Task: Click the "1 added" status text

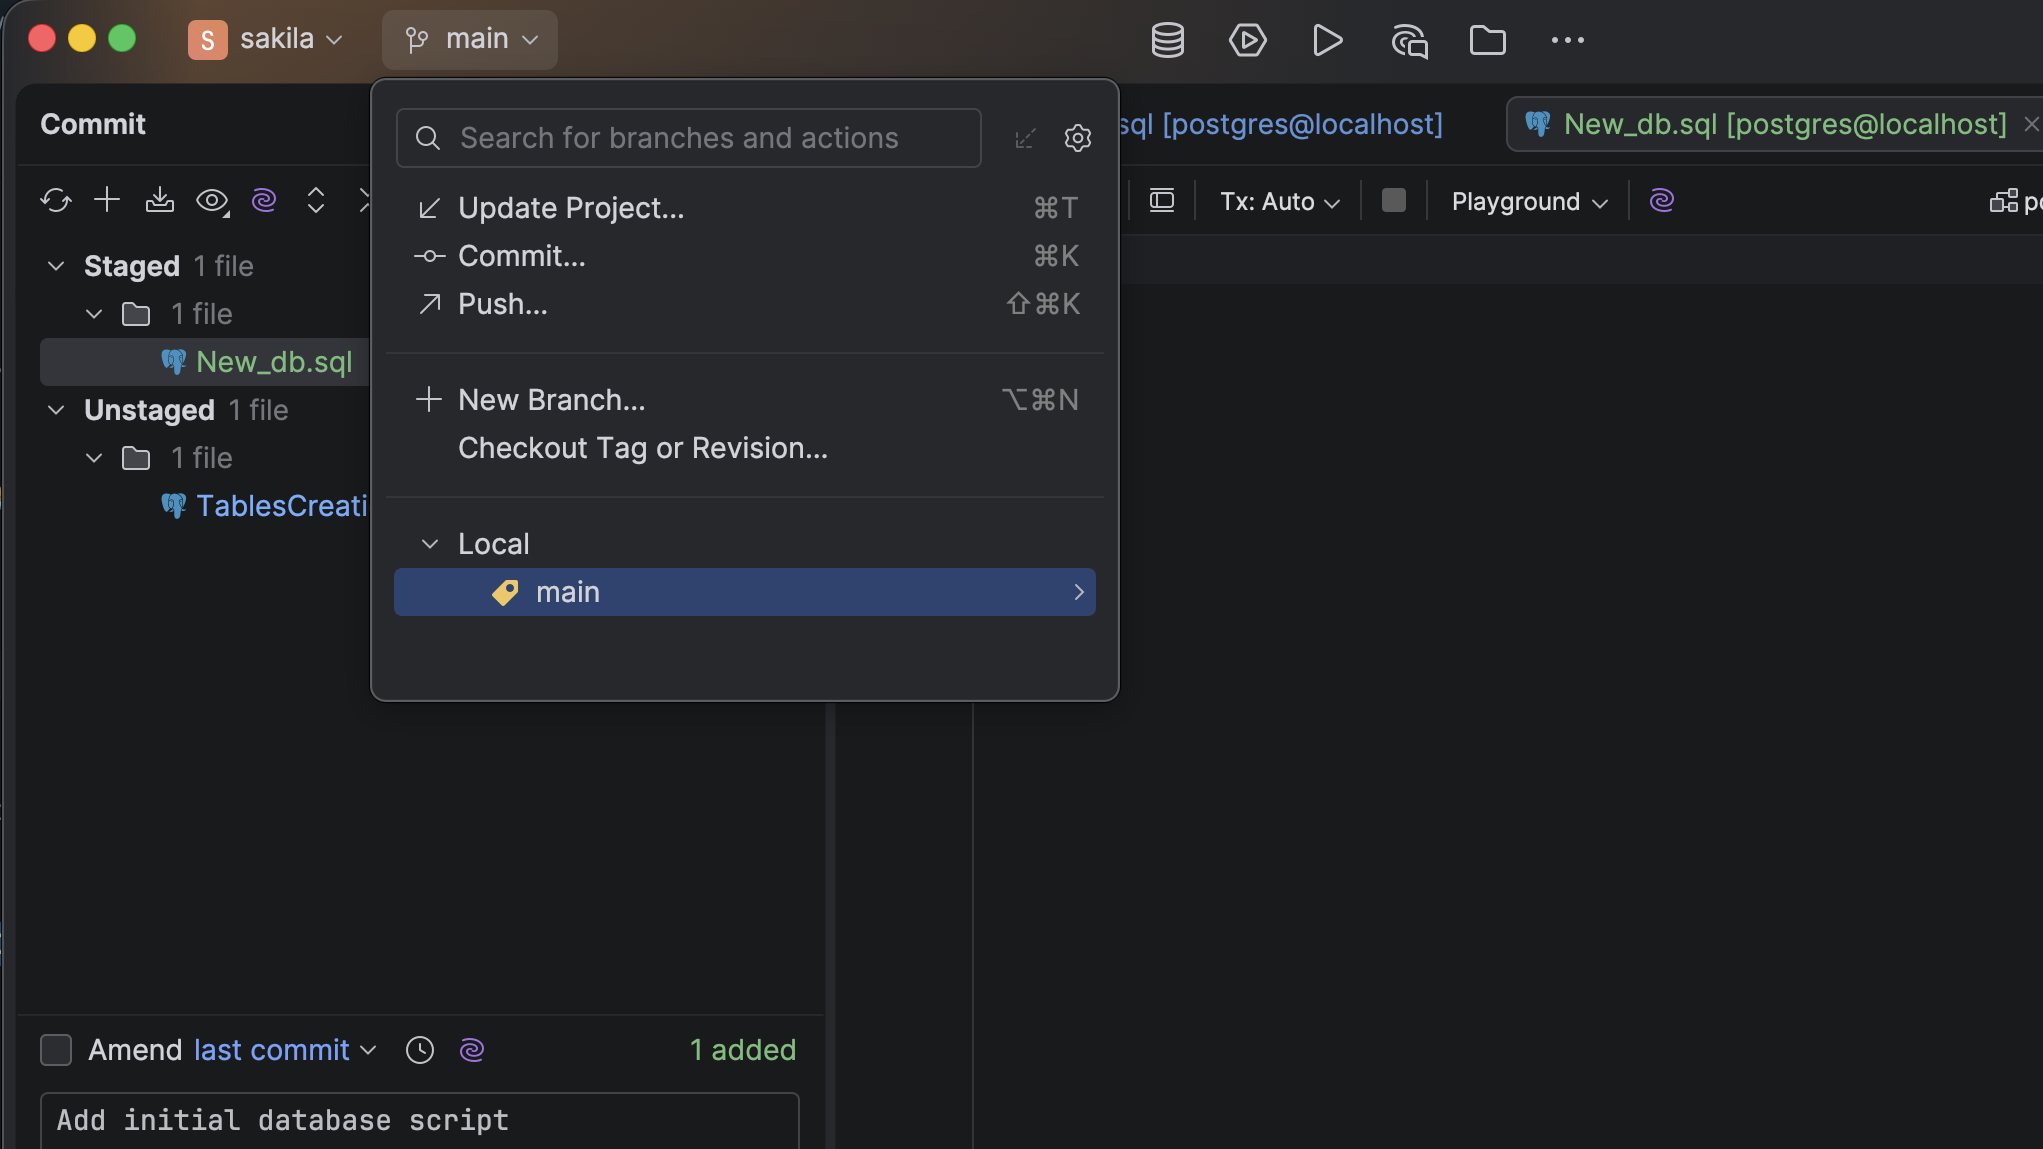Action: pos(743,1050)
